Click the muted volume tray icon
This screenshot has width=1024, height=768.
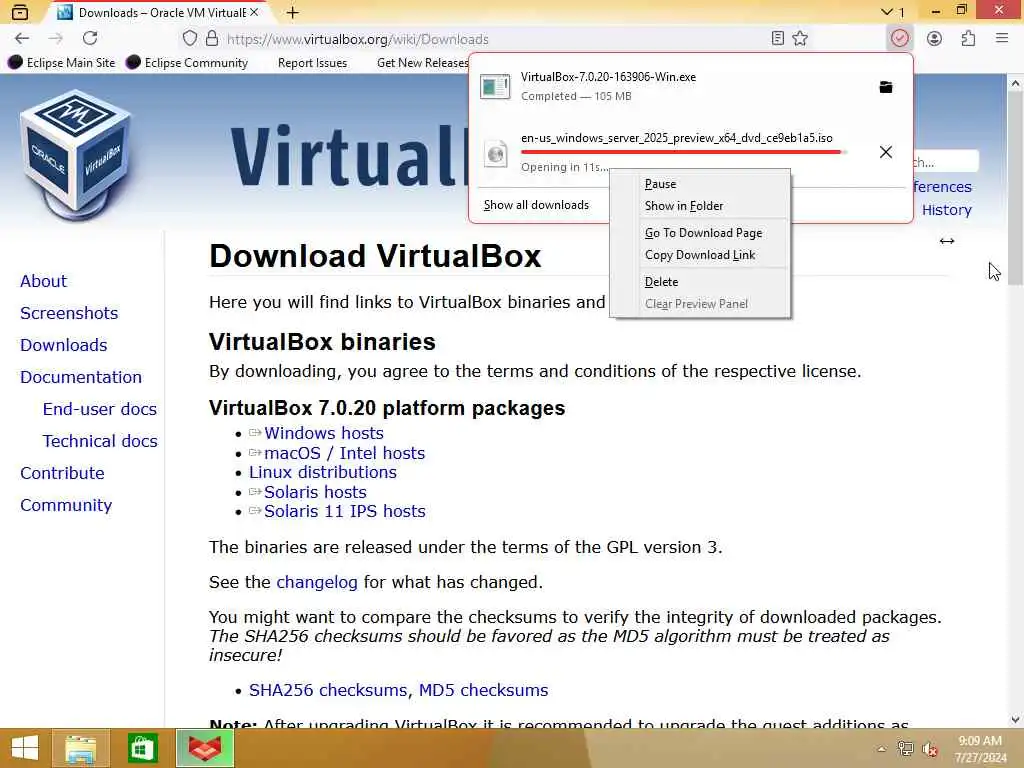[x=929, y=749]
